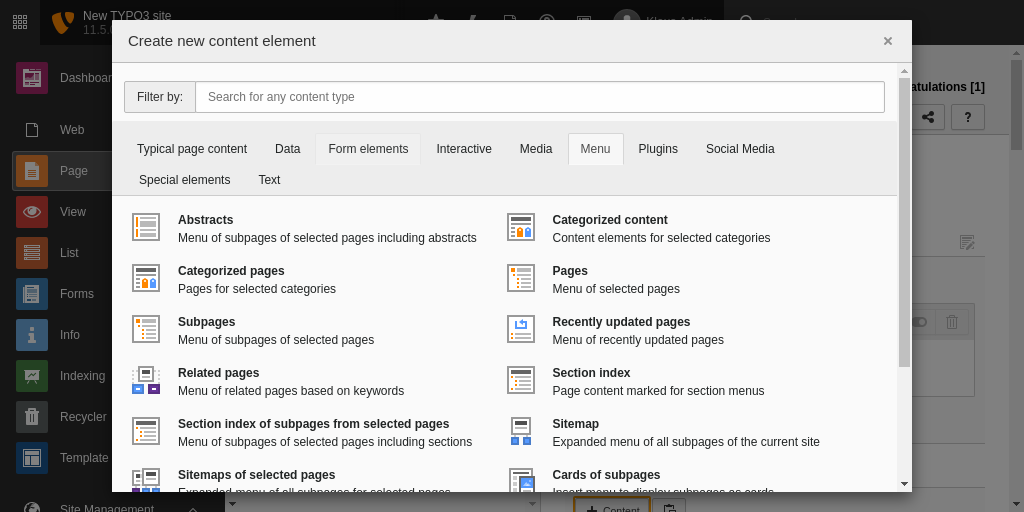Select the Pages menu element icon
Screen dimensions: 1024x512
point(520,278)
